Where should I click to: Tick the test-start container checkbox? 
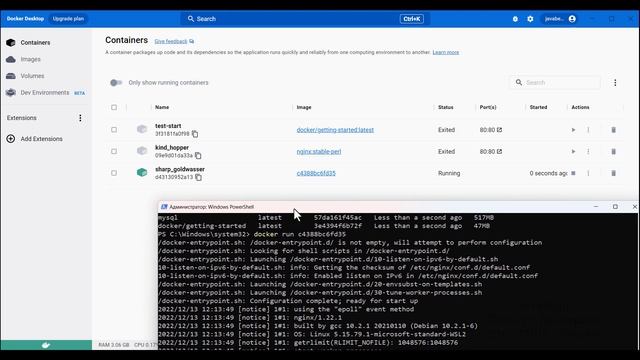click(x=114, y=130)
